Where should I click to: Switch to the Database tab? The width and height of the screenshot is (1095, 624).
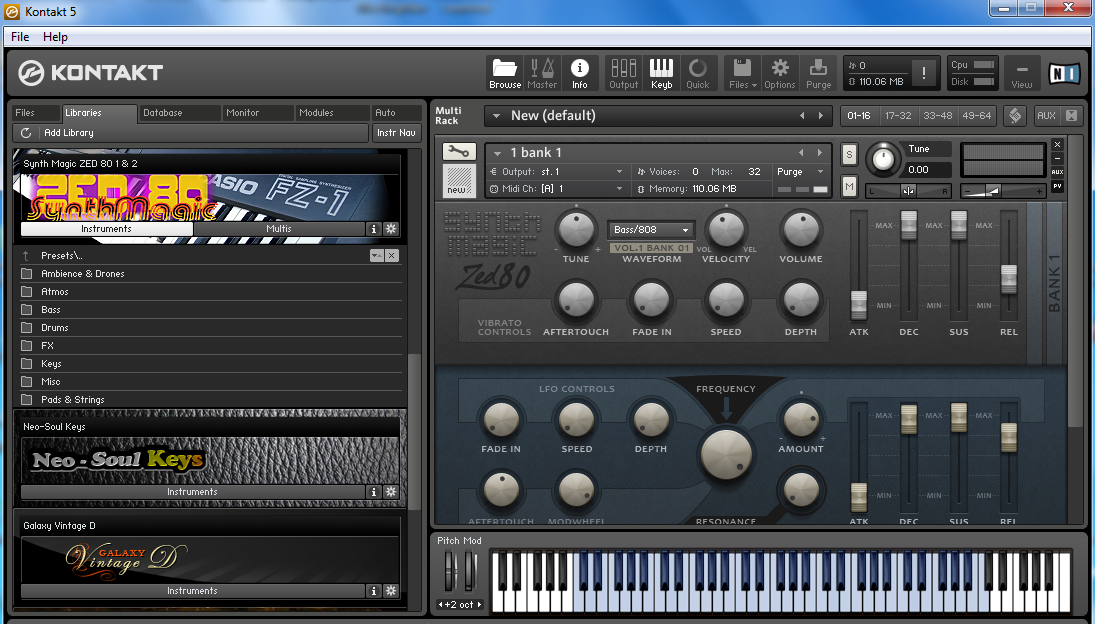(x=161, y=113)
